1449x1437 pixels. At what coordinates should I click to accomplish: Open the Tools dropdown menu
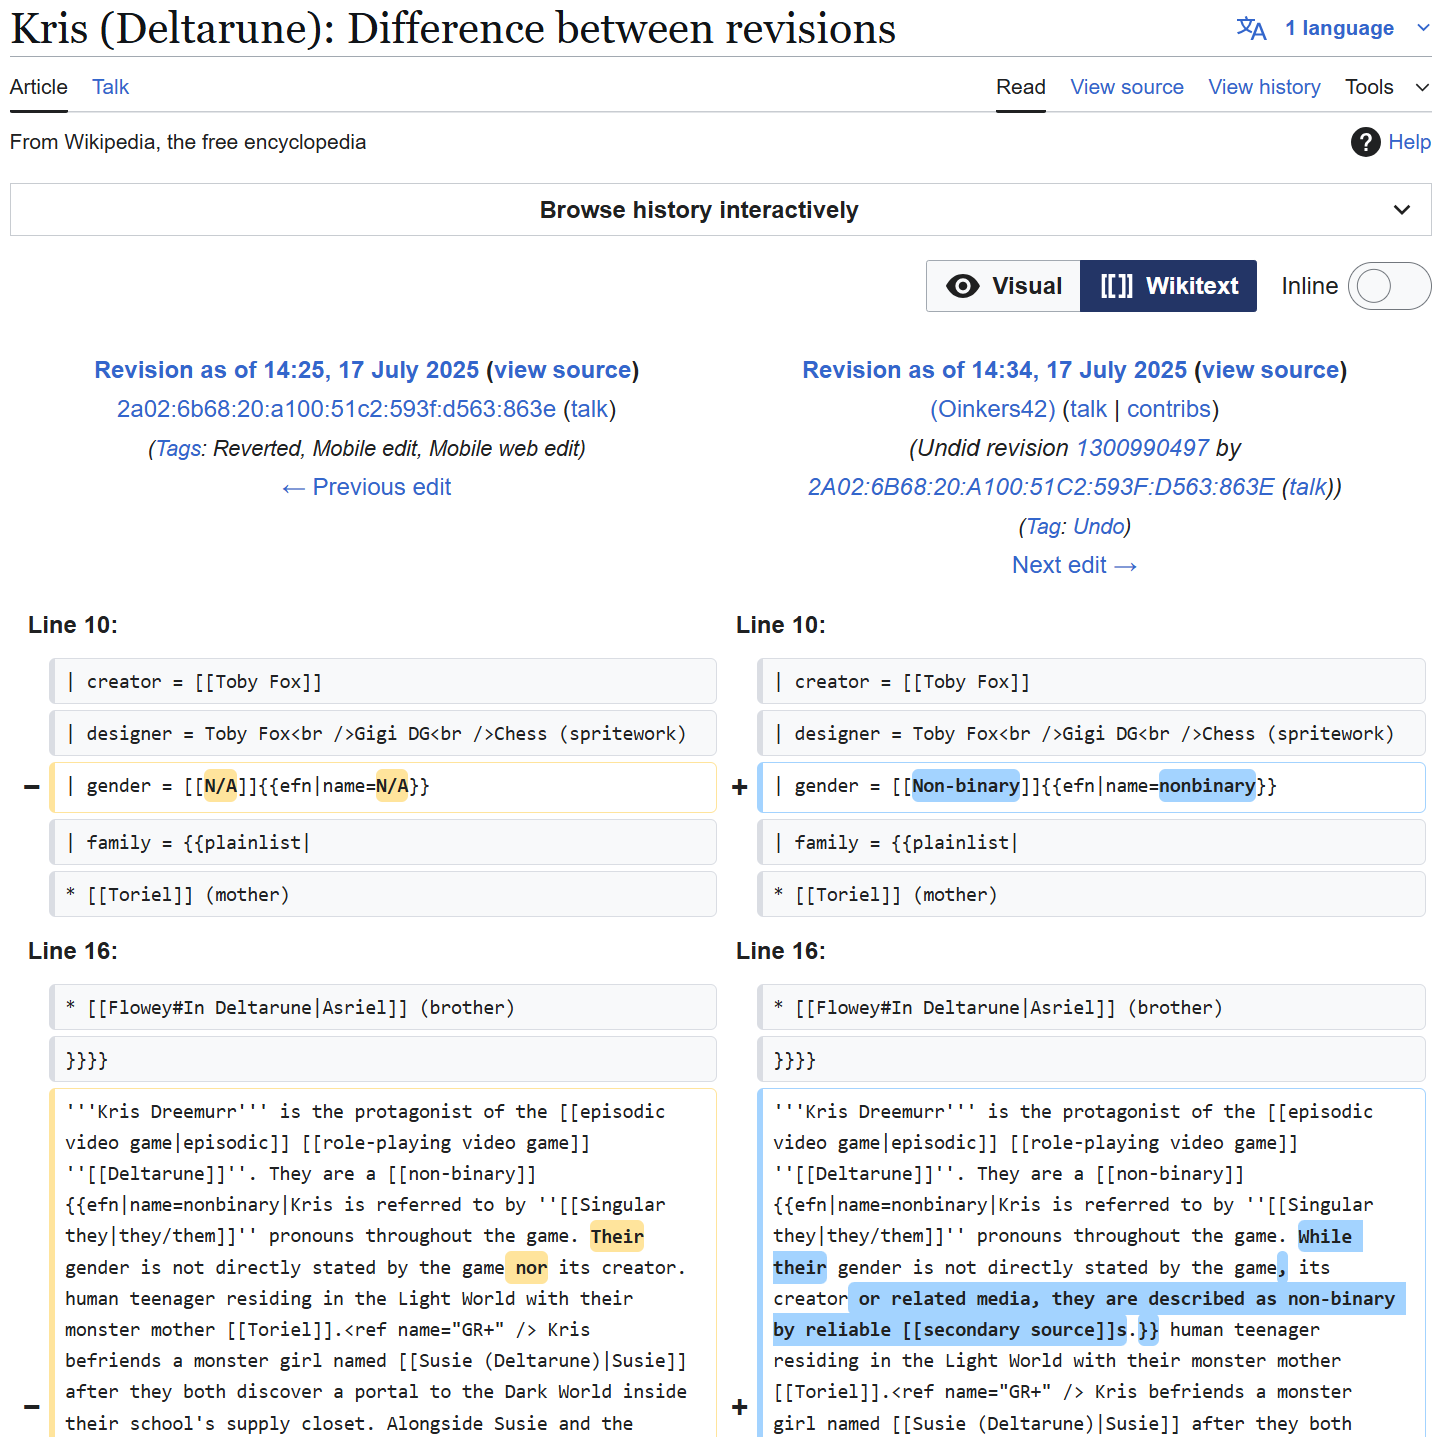pos(1387,87)
